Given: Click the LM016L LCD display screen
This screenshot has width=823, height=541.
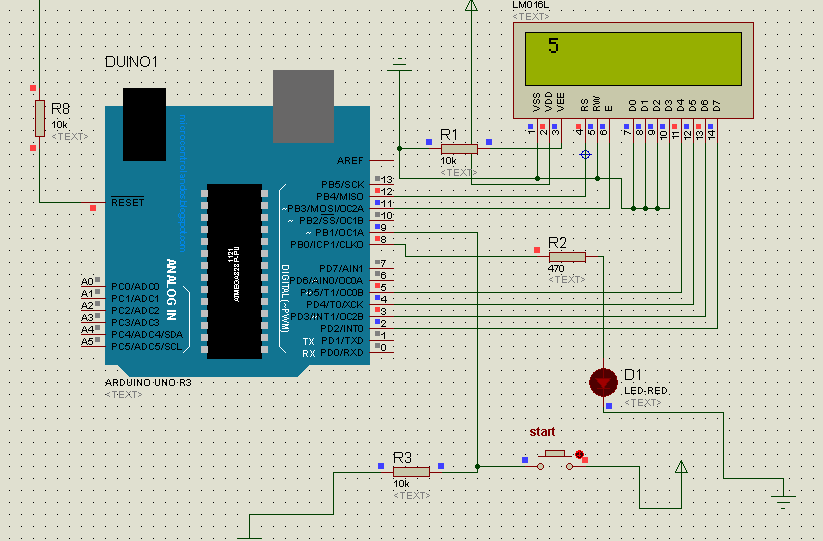Looking at the screenshot, I should click(633, 59).
